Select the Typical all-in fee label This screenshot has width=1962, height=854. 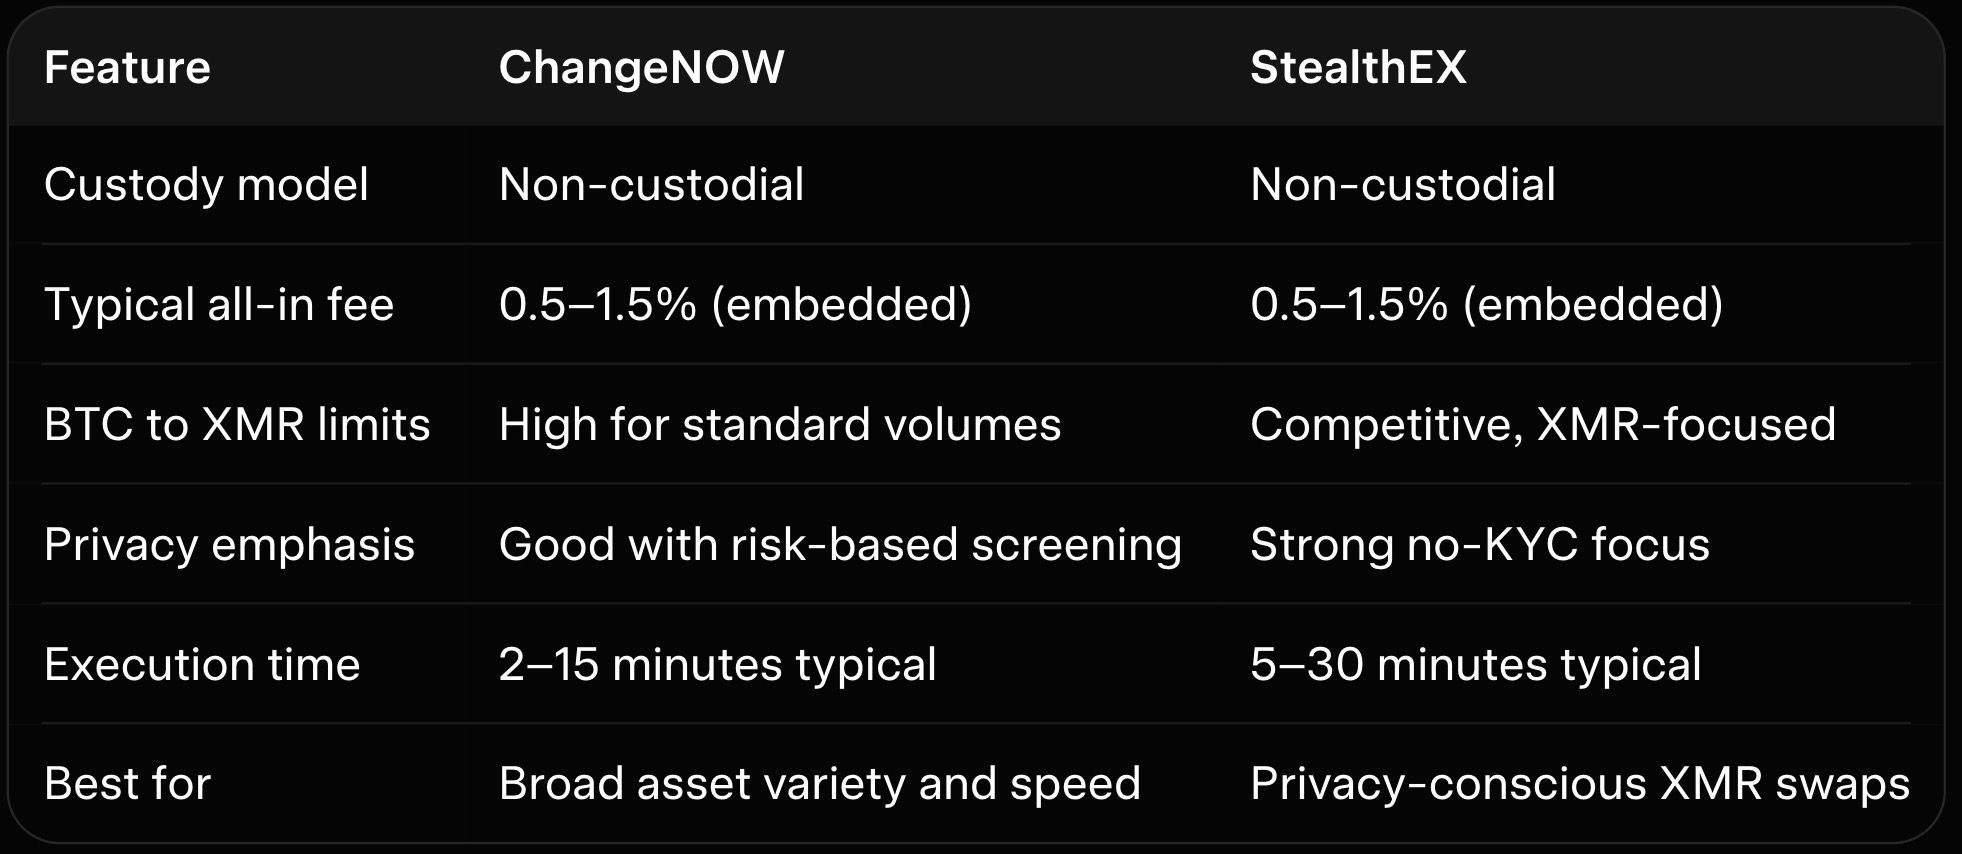(x=219, y=305)
